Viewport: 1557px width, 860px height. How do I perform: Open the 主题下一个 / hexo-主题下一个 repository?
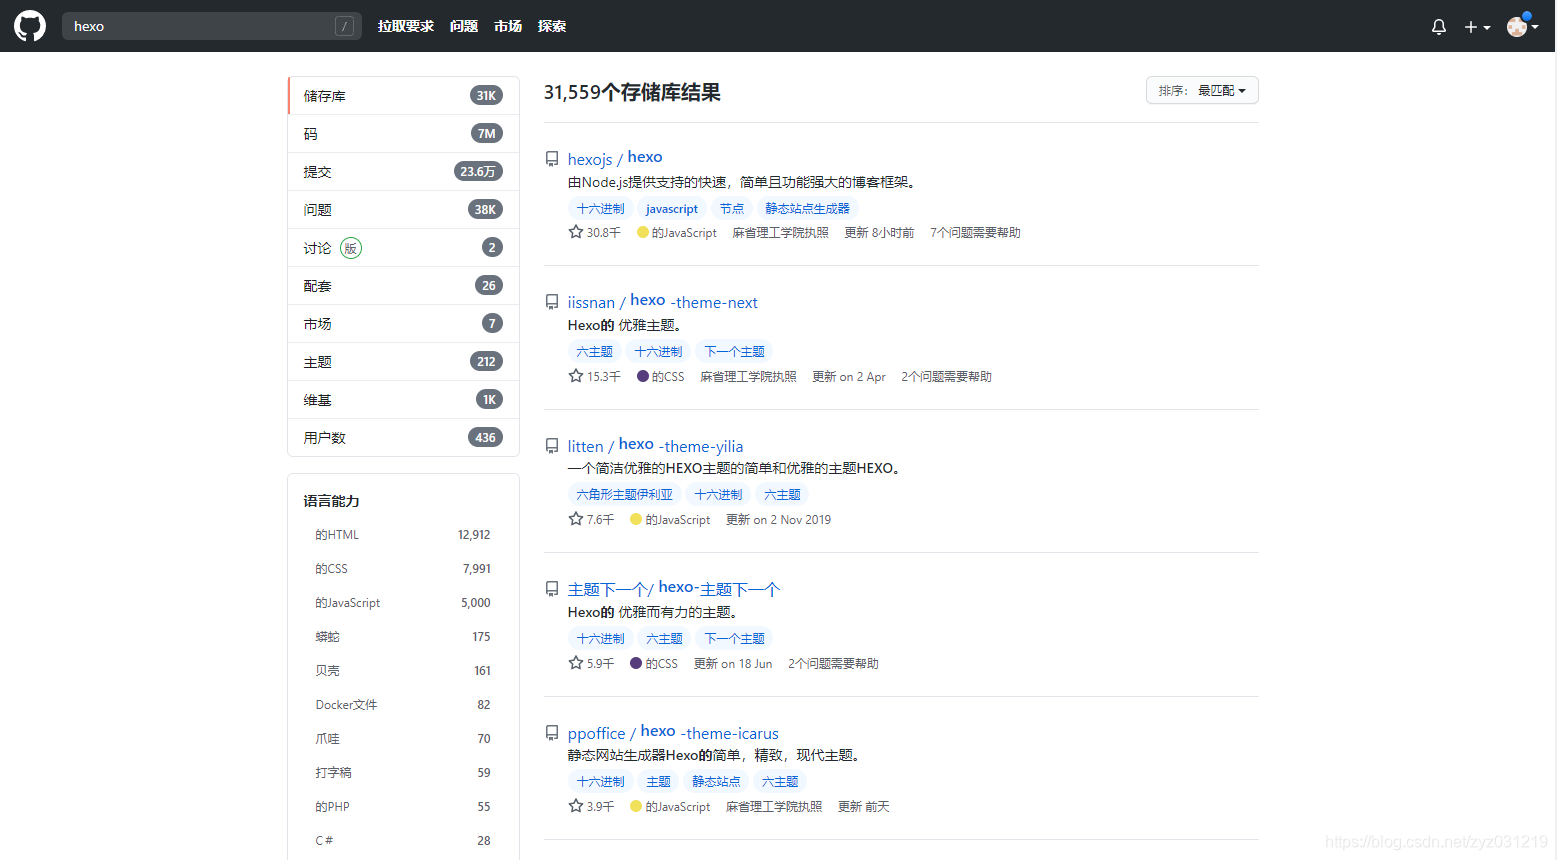click(674, 588)
